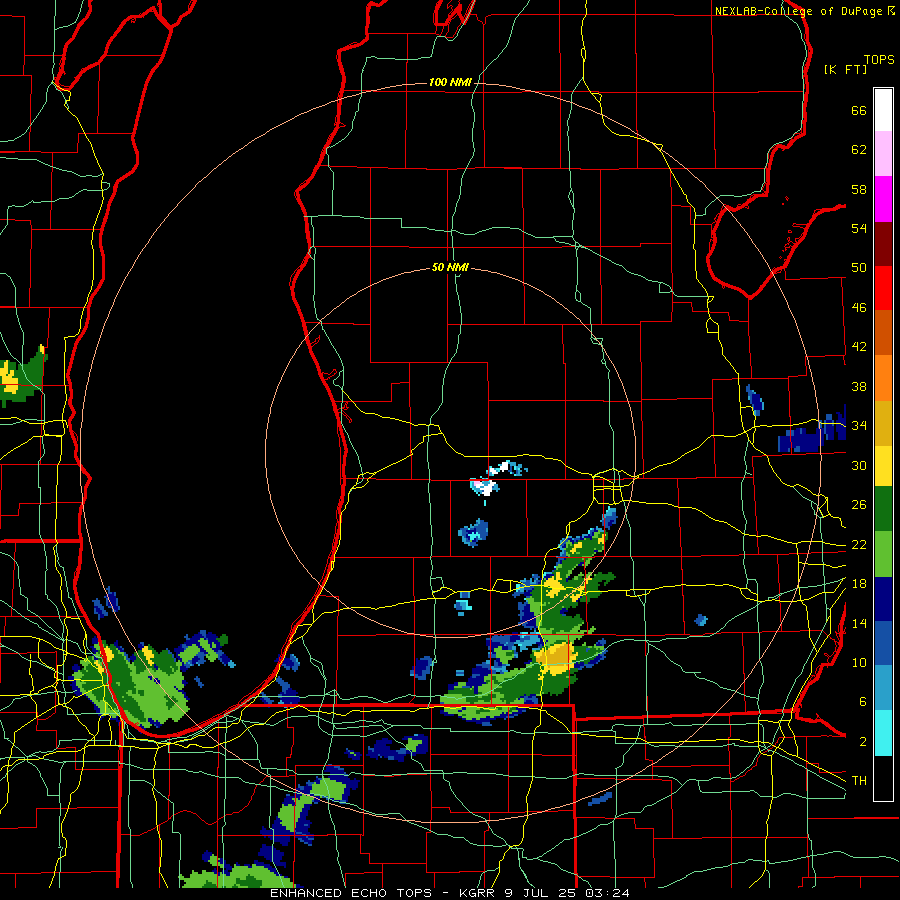Viewport: 900px width, 900px height.
Task: Pick the white swatch in the legend
Action: pos(883,110)
